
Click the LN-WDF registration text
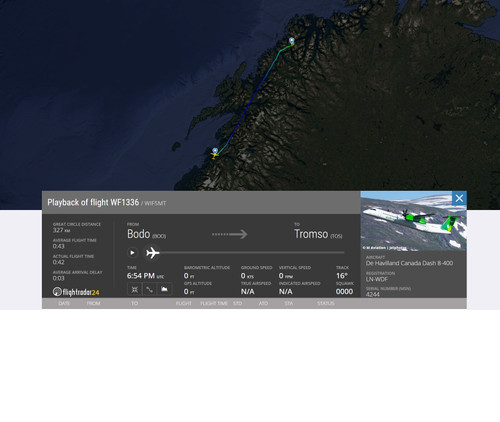pos(377,279)
